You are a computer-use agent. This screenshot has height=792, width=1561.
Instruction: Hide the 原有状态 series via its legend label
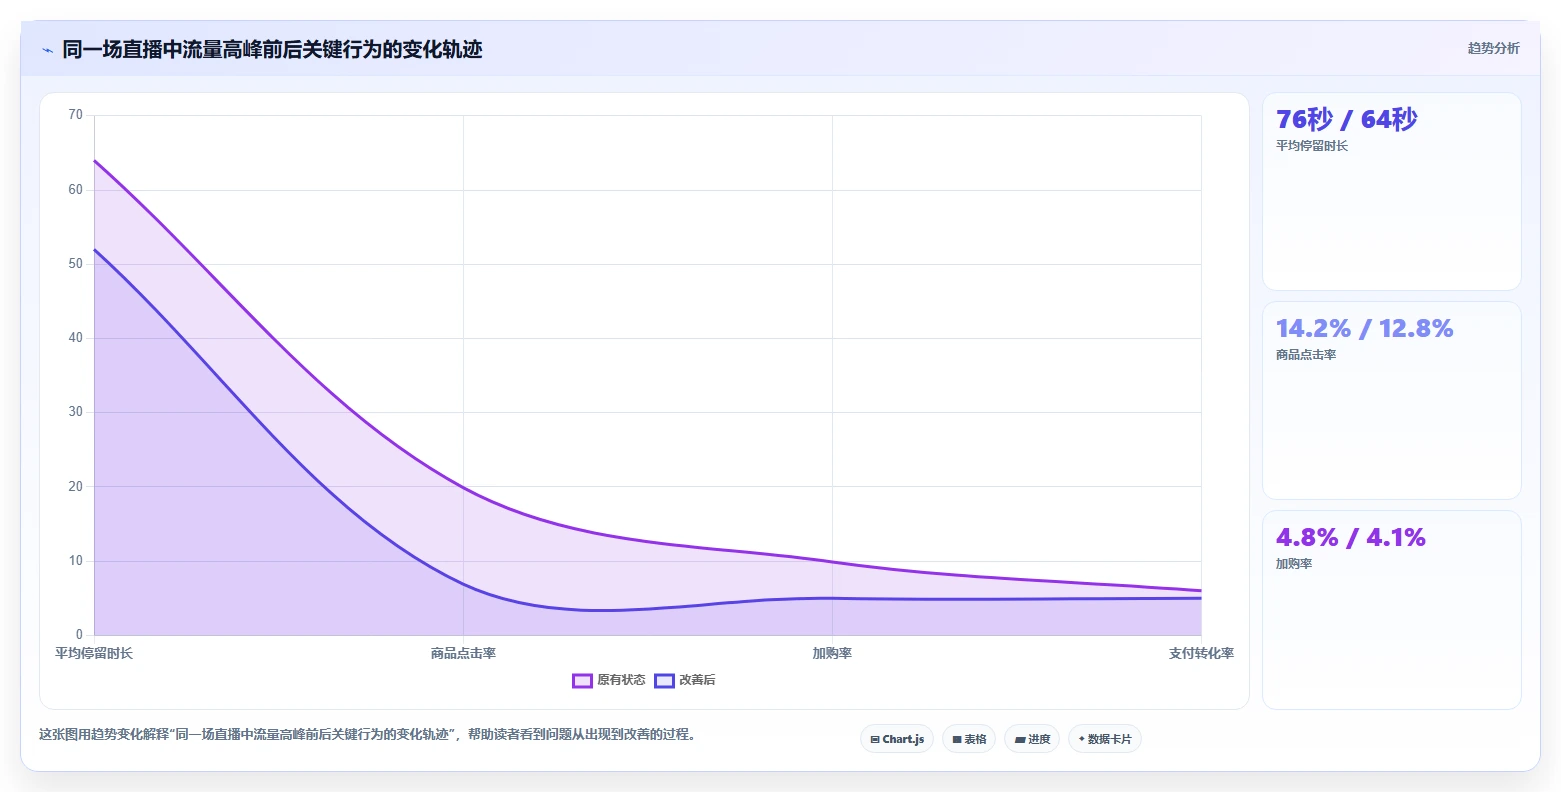(x=621, y=681)
